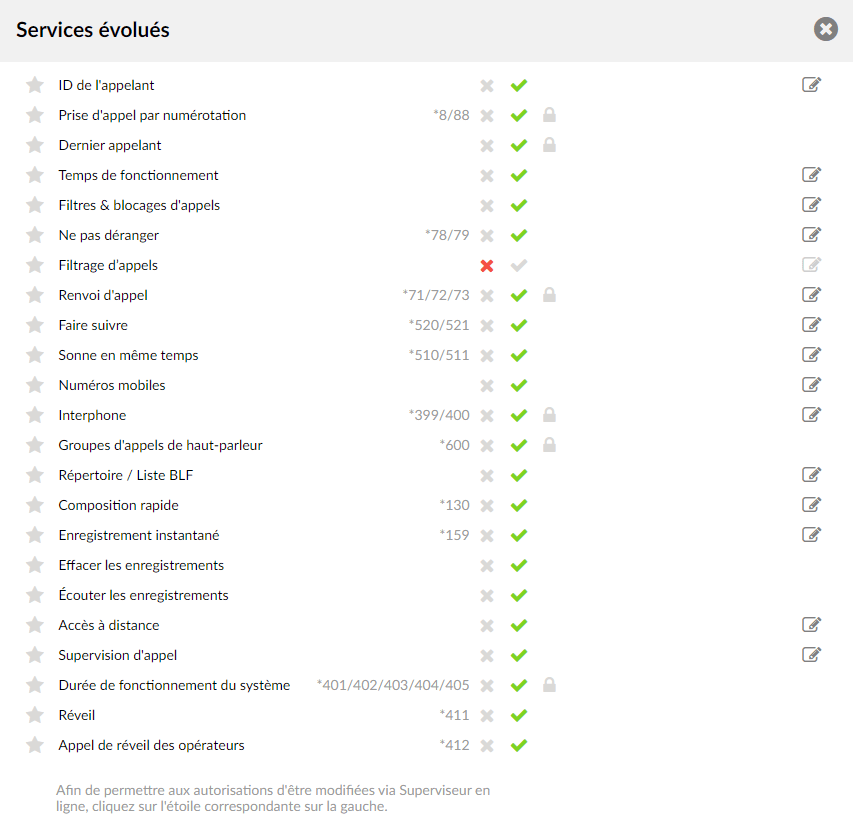Click lock icon on Groupes d'appels de haut-parleur
Screen dimensions: 853x829
[549, 444]
